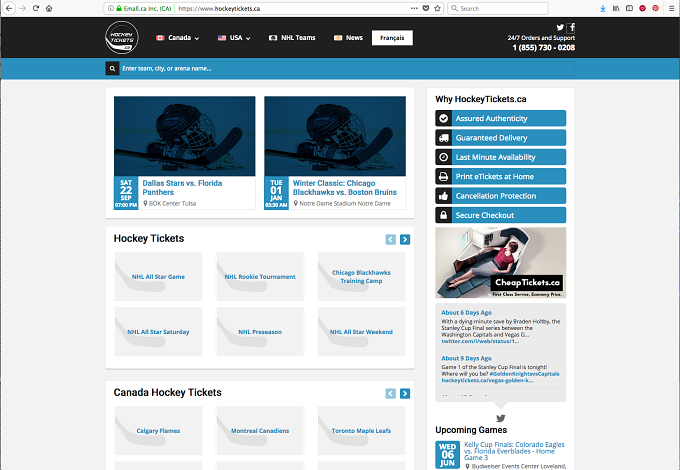Image resolution: width=680 pixels, height=470 pixels.
Task: Open the Facebook icon in site header
Action: point(571,28)
